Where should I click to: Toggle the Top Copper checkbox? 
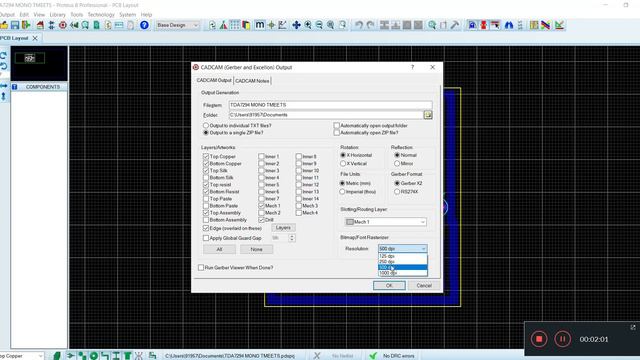pos(206,156)
